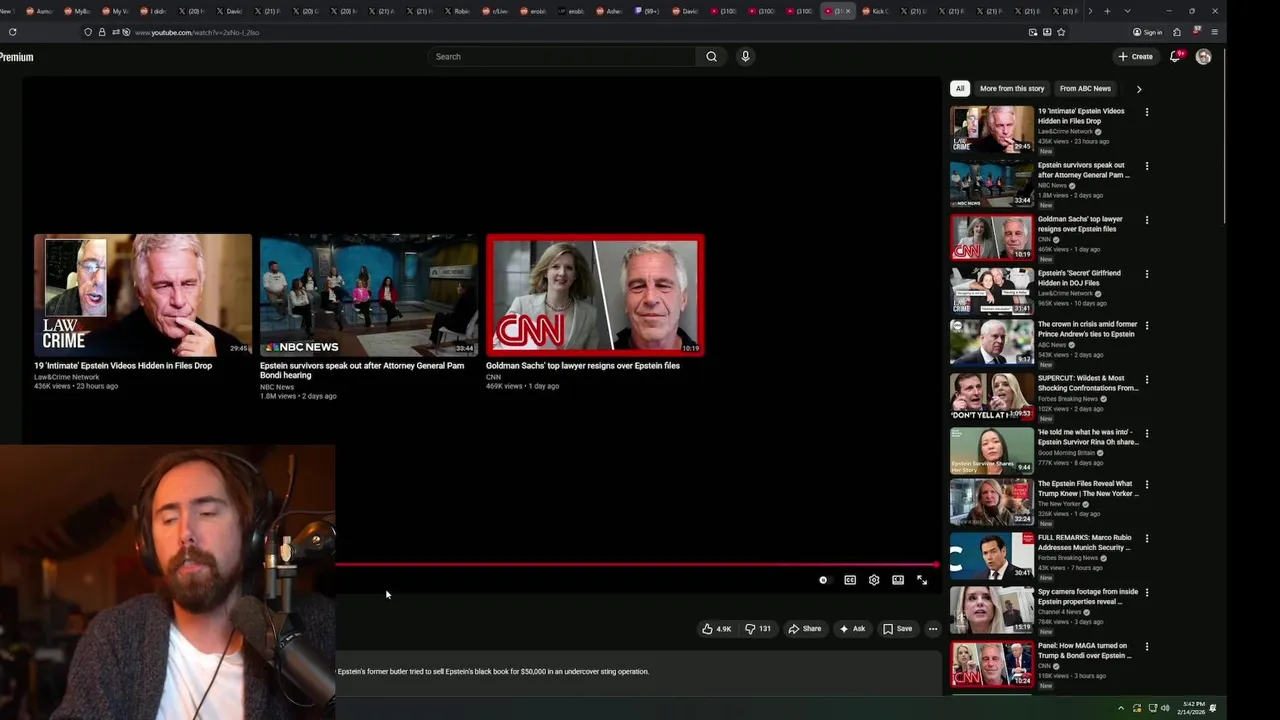Screen dimensions: 1280x720
Task: Toggle closed captions CC button
Action: click(850, 580)
